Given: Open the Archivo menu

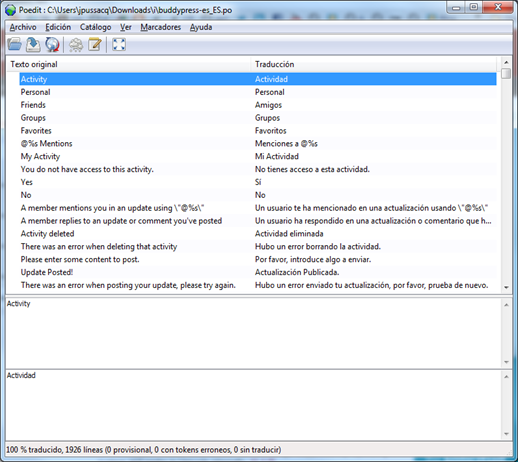Looking at the screenshot, I should tap(23, 27).
